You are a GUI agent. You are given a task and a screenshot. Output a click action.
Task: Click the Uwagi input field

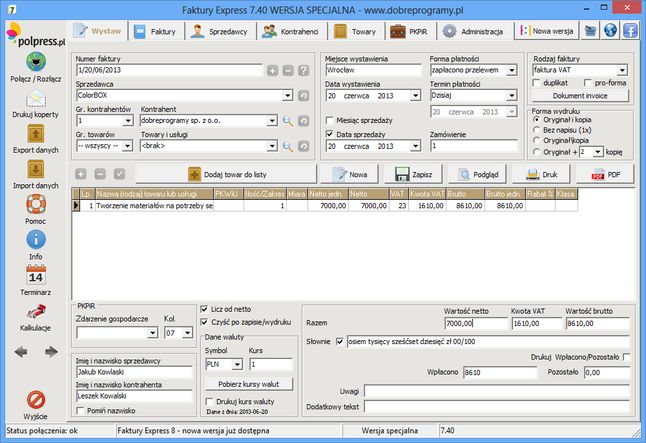point(497,391)
